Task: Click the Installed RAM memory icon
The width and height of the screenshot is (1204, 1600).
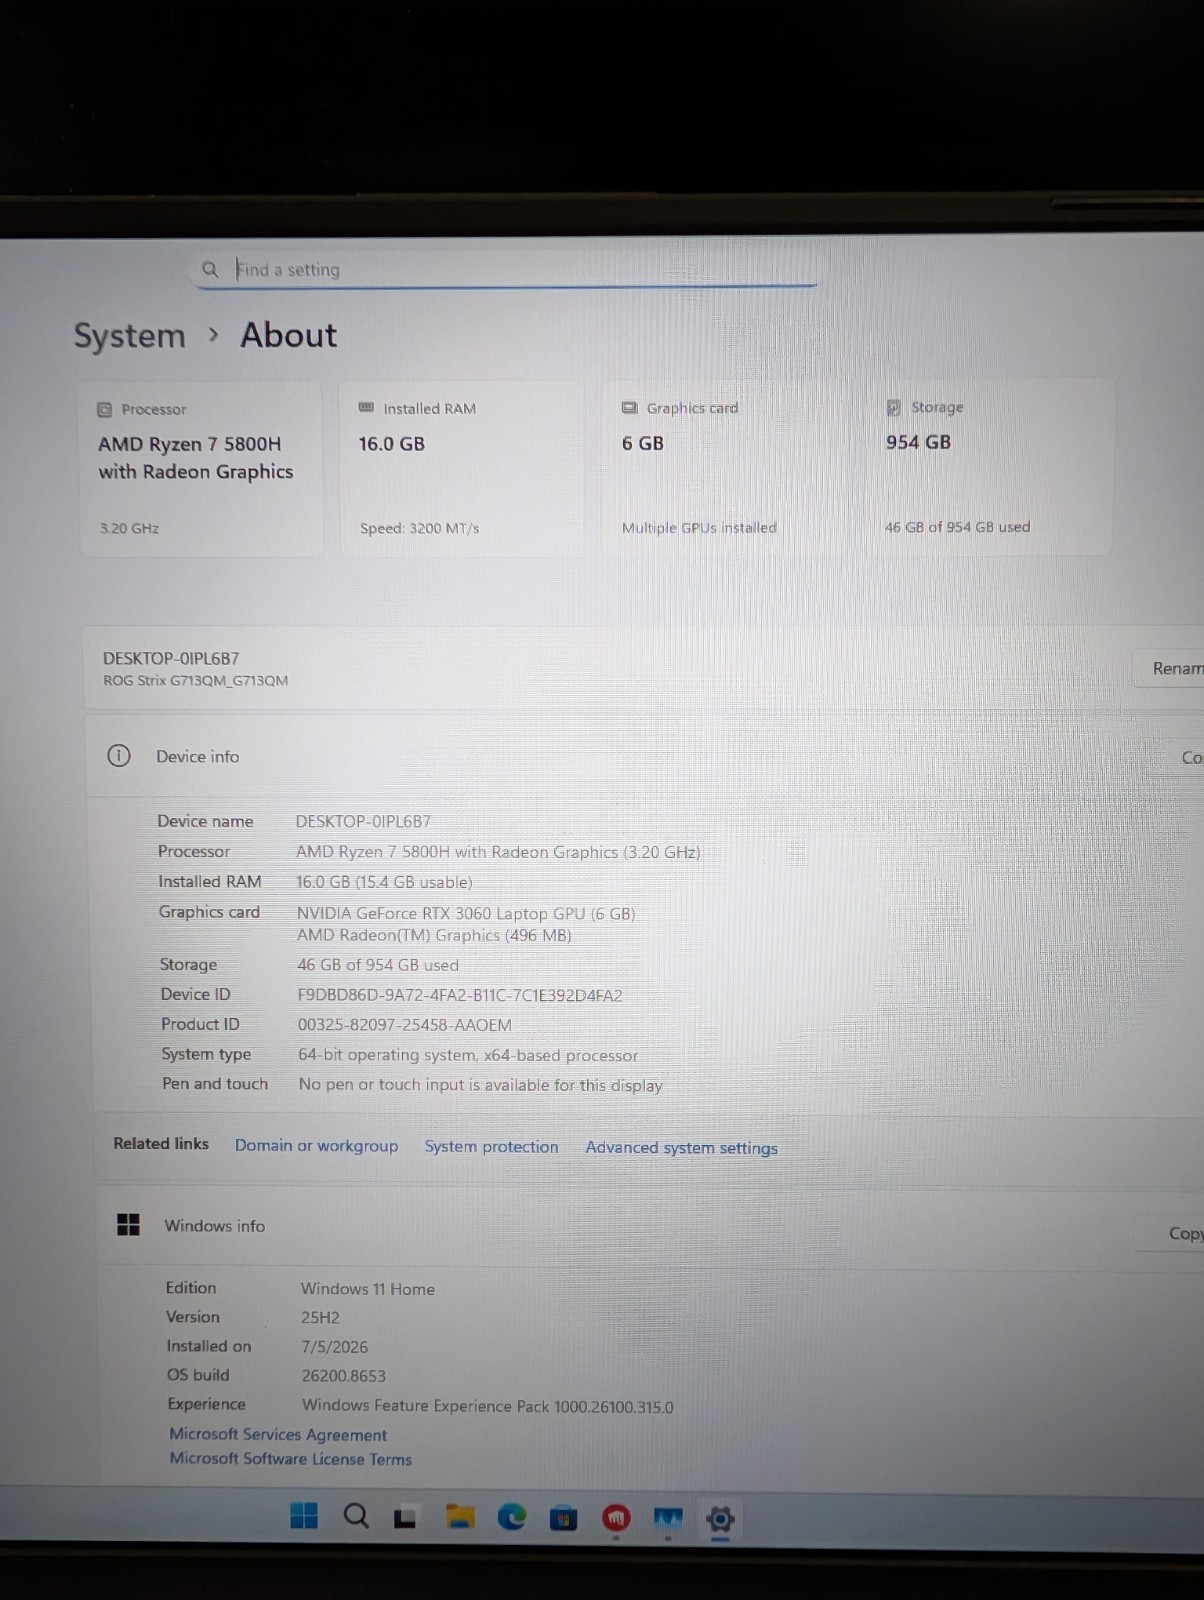Action: click(x=366, y=408)
